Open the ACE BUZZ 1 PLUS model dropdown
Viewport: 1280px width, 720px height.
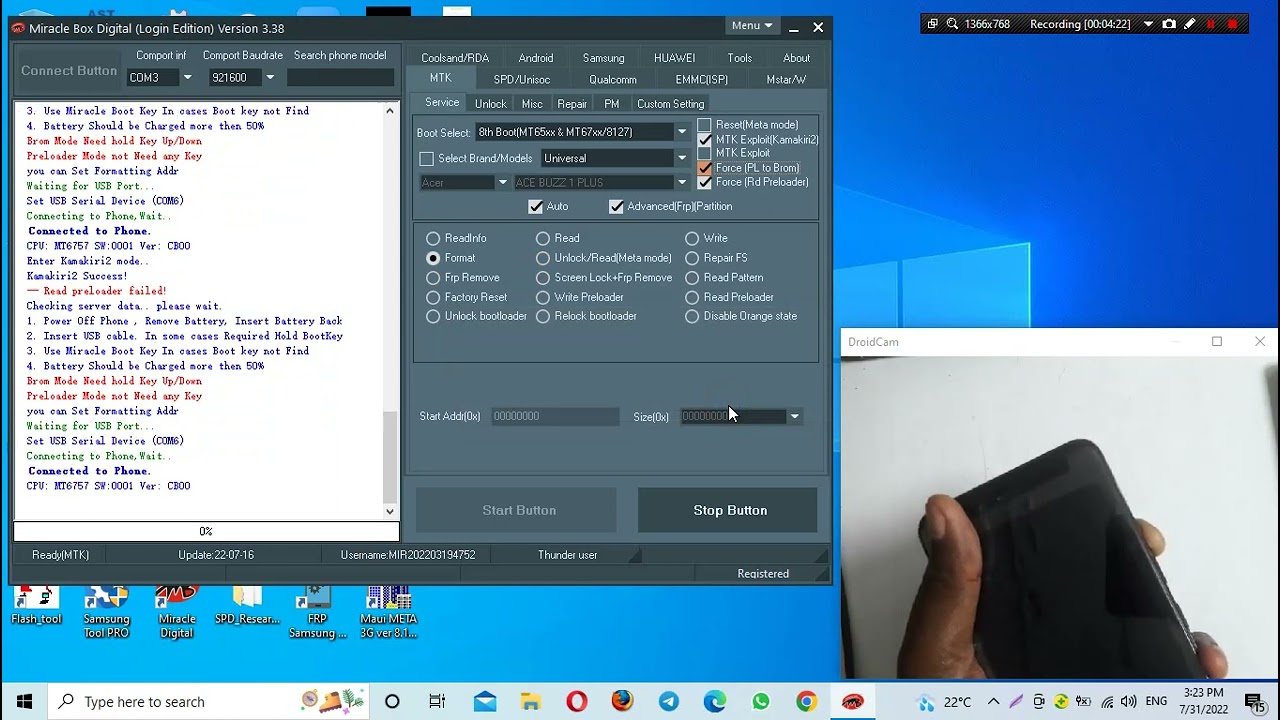click(682, 182)
